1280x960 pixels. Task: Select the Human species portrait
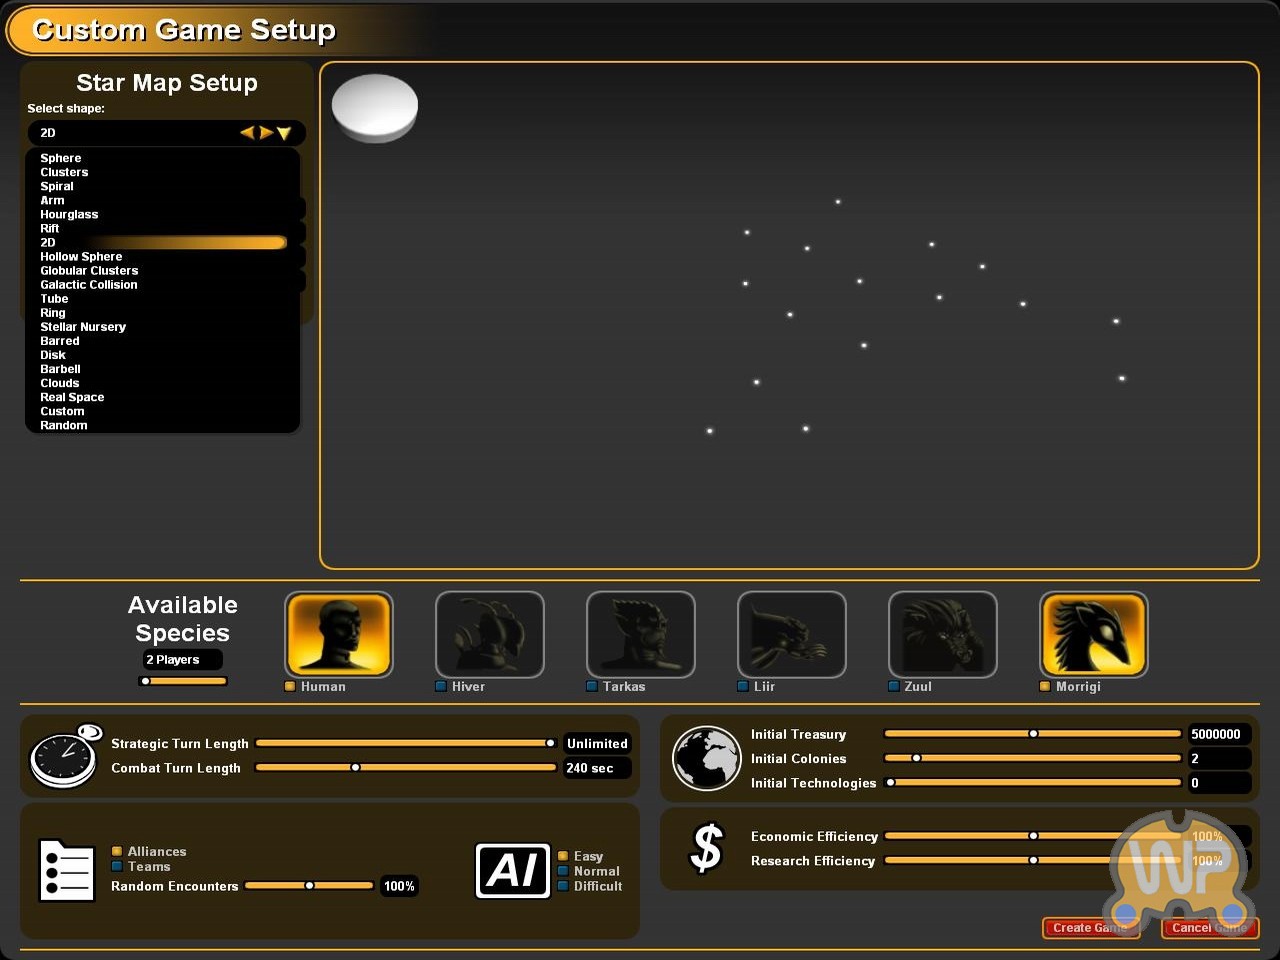(339, 635)
